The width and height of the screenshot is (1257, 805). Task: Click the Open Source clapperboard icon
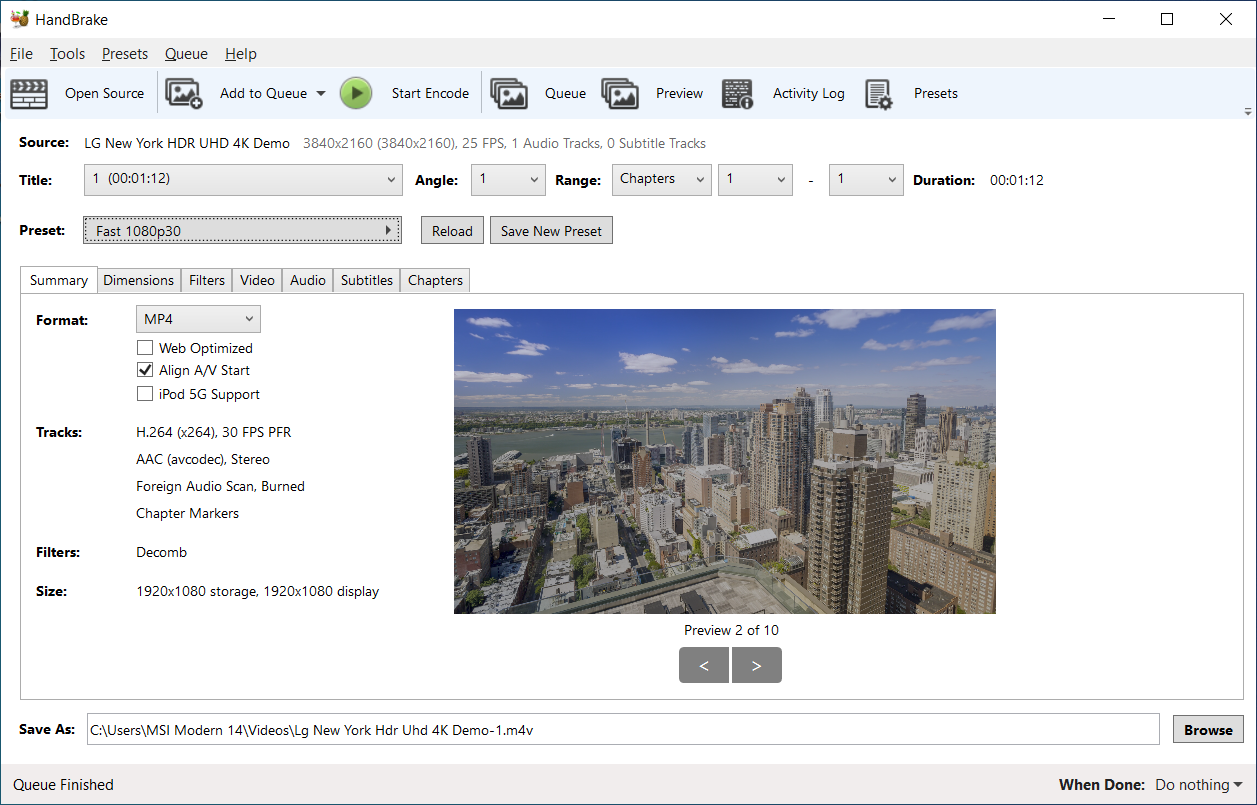[29, 93]
